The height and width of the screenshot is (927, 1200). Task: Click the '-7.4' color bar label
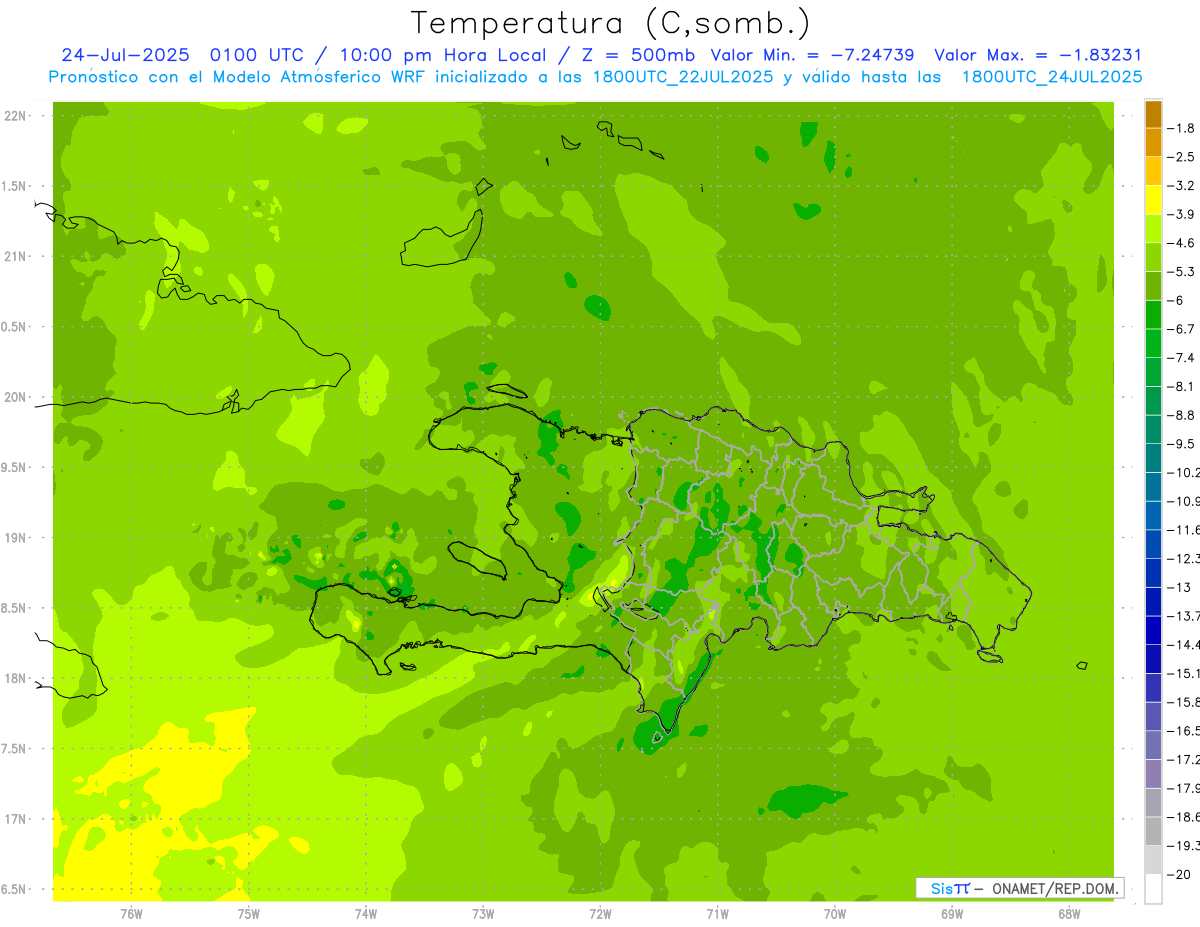coord(1182,358)
